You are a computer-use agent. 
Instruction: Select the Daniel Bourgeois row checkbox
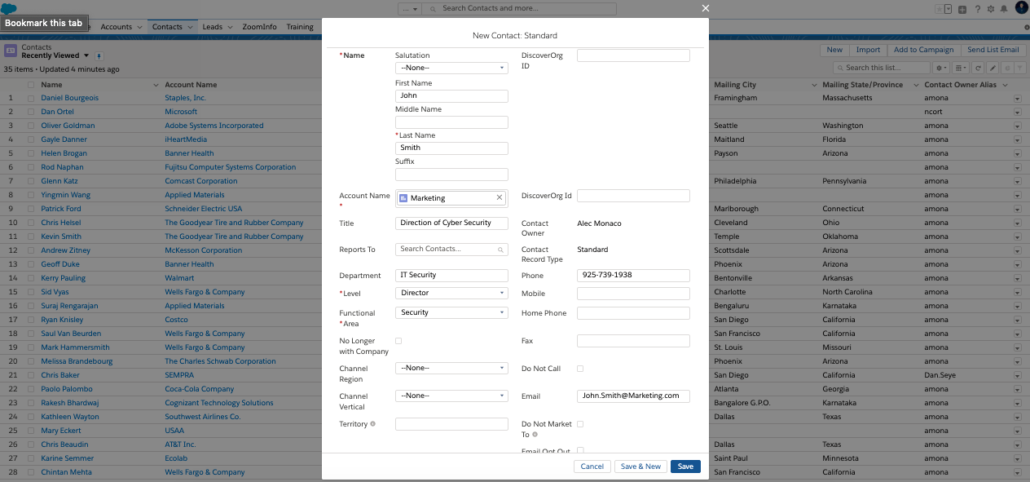pyautogui.click(x=31, y=98)
